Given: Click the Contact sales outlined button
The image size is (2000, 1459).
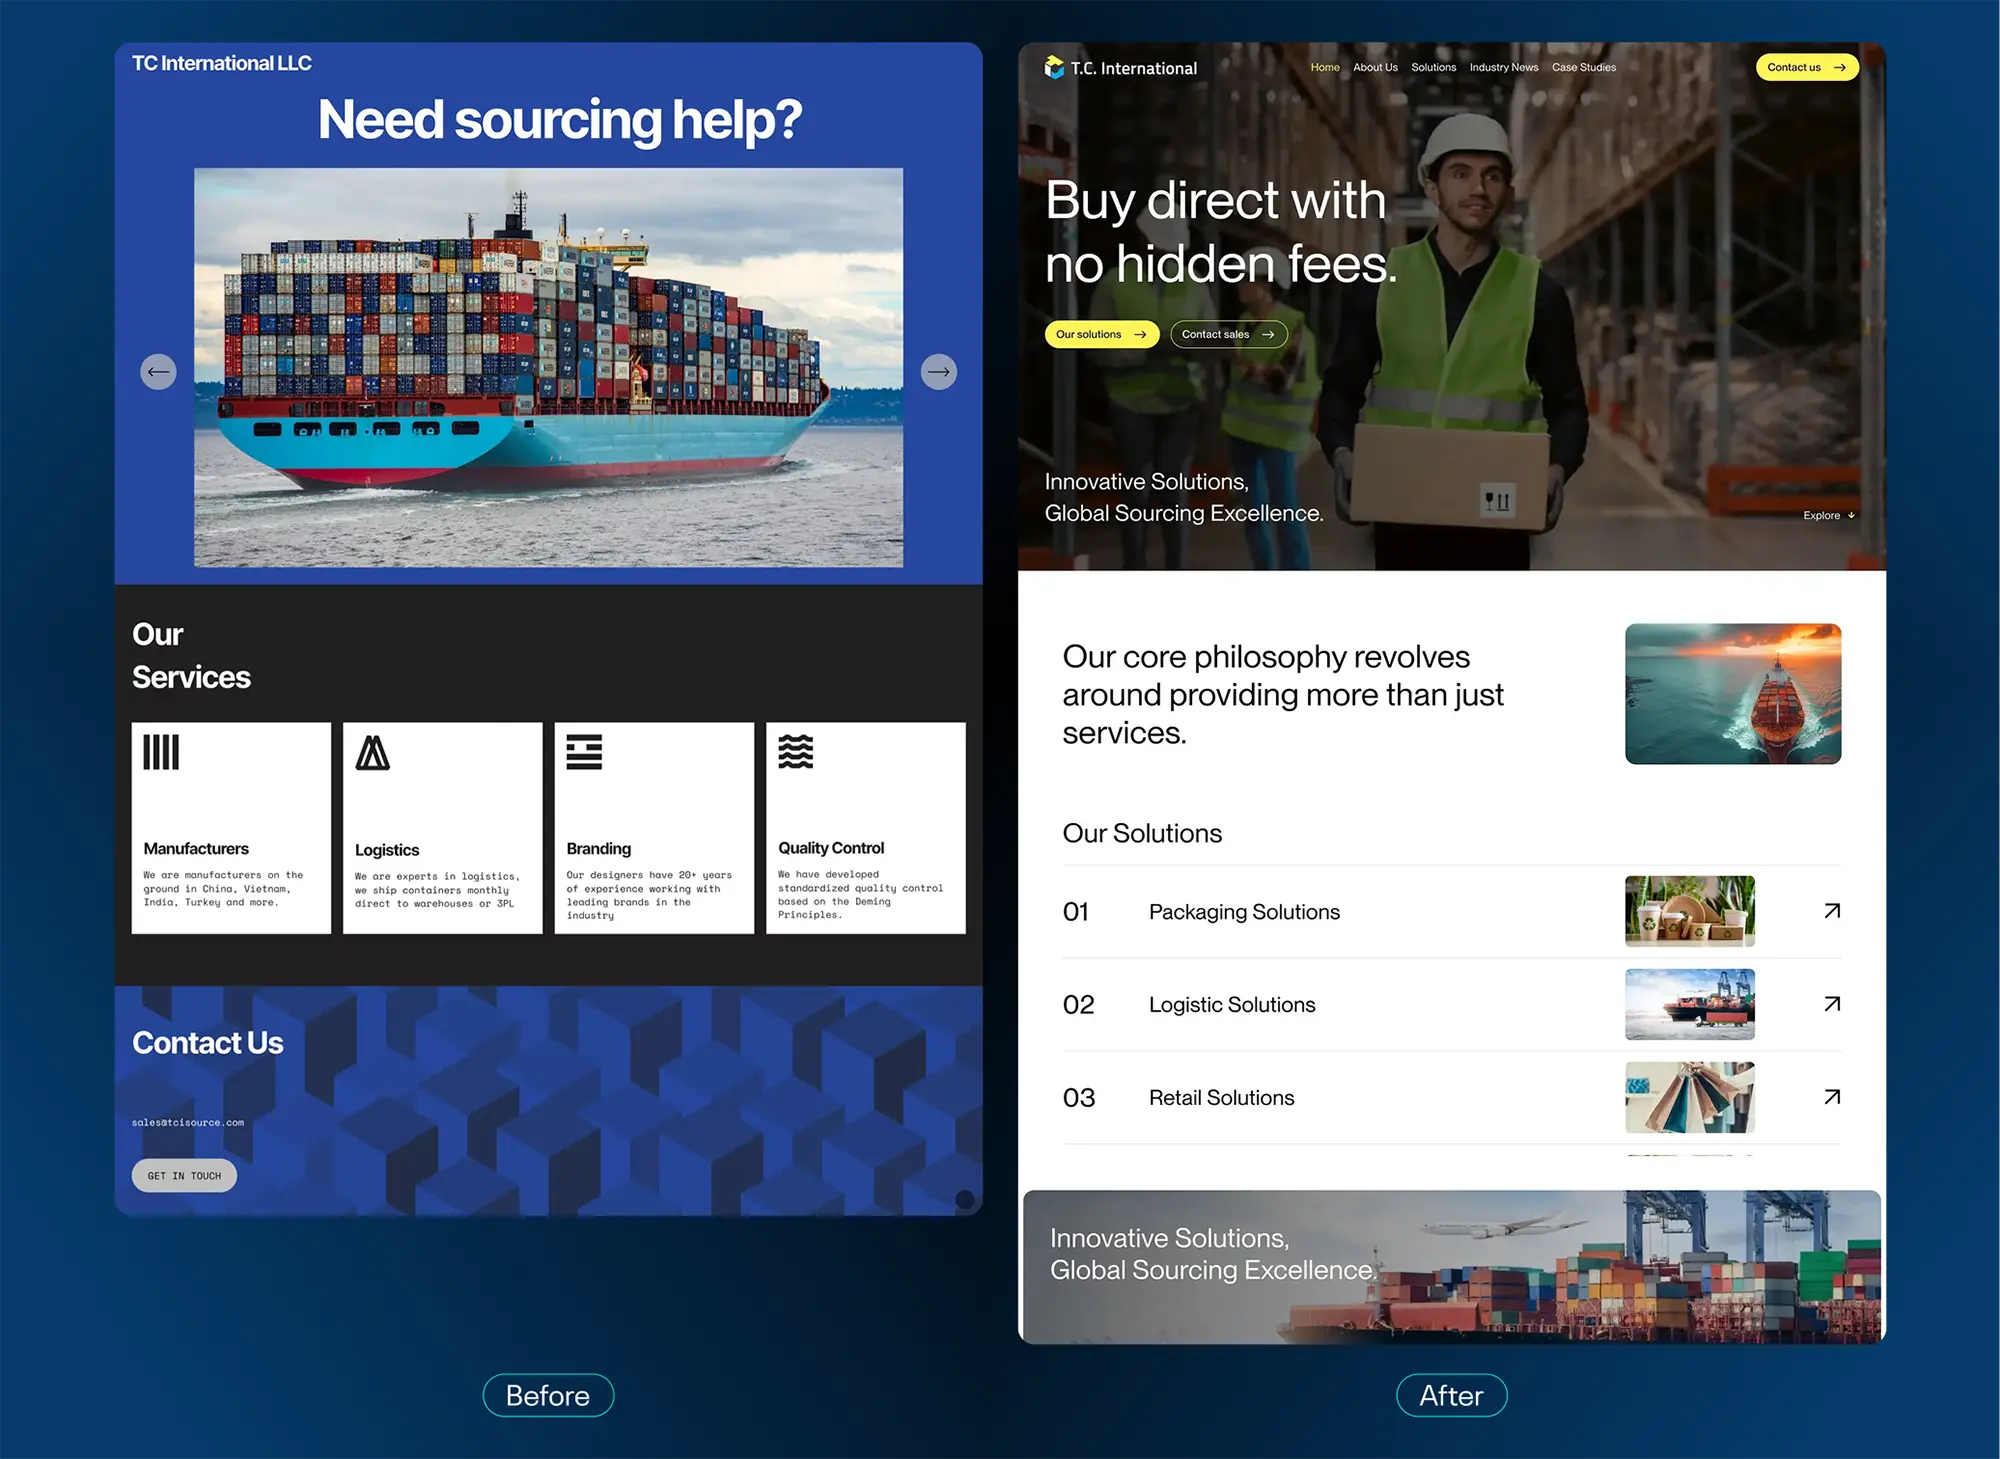Looking at the screenshot, I should coord(1228,334).
